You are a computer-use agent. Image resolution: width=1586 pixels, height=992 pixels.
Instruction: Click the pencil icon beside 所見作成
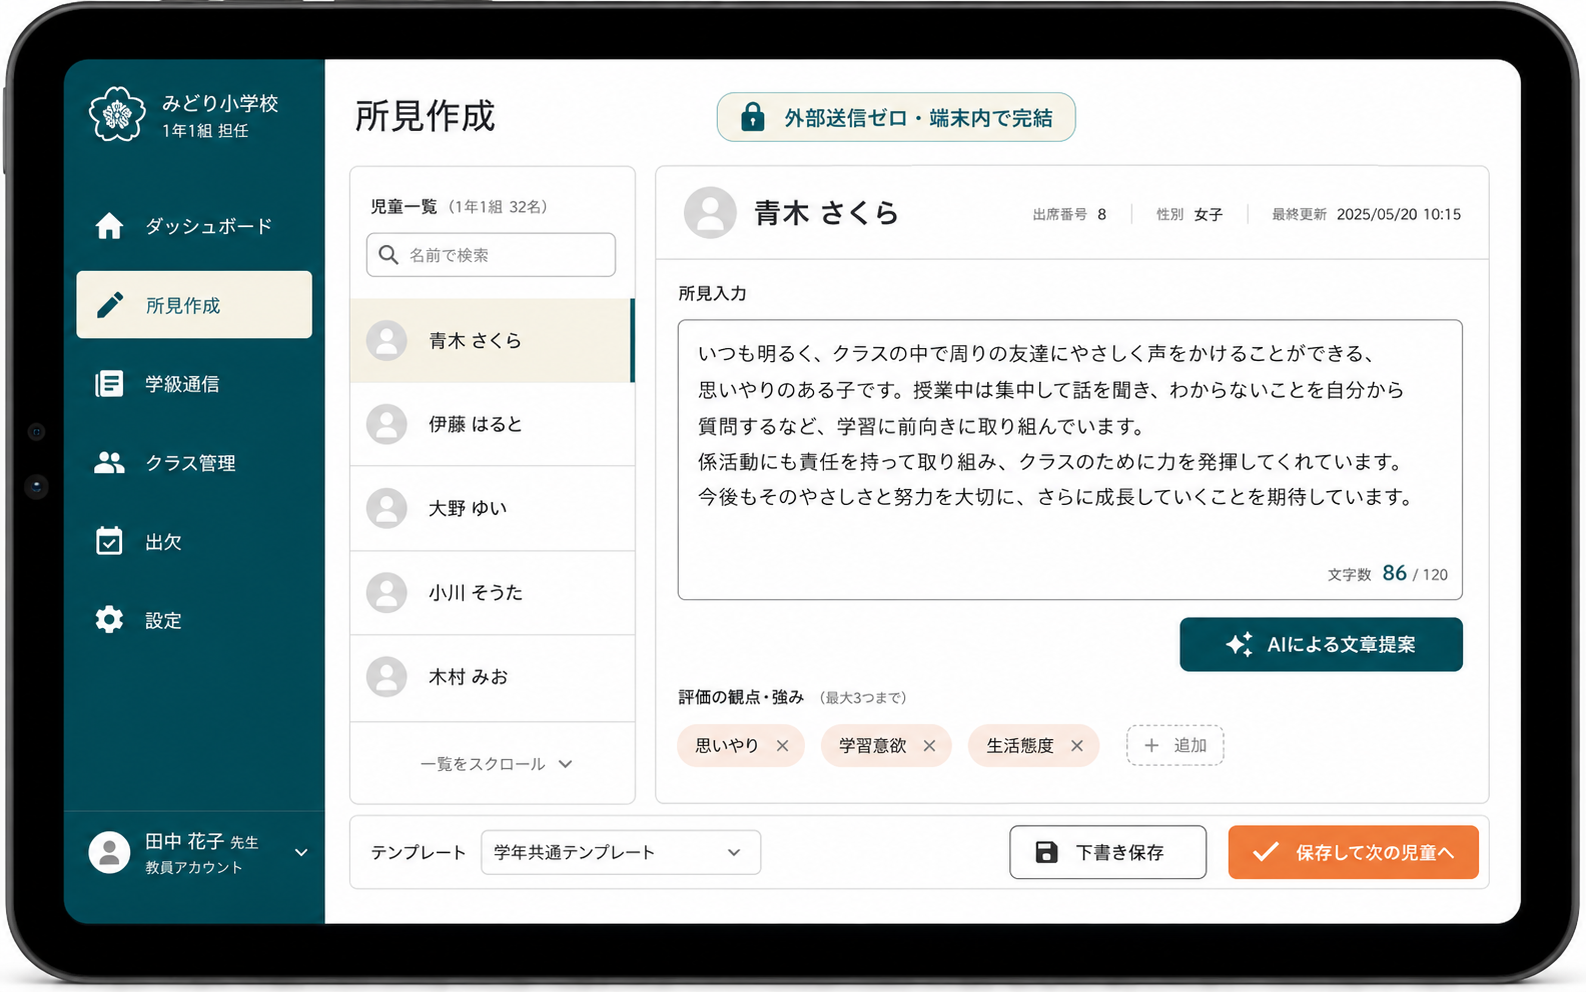110,305
